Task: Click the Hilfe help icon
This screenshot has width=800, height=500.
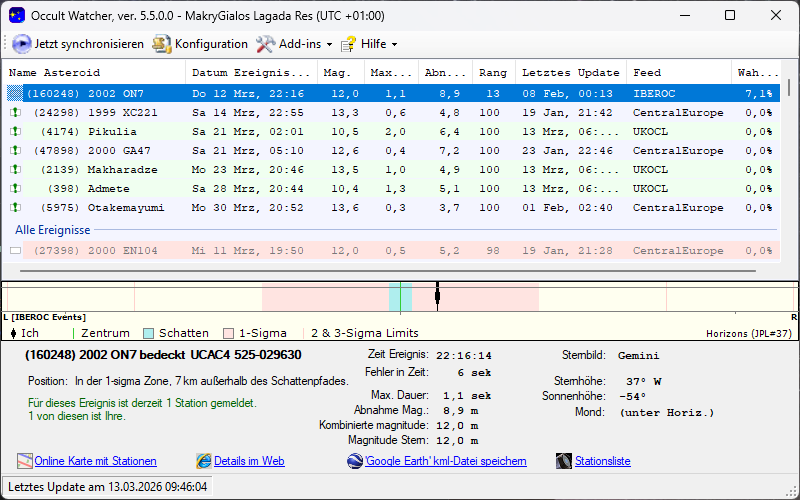Action: tap(348, 44)
